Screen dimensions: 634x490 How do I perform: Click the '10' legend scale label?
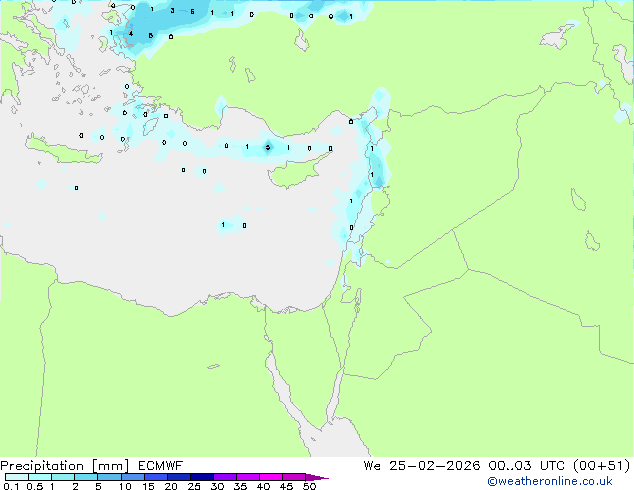pos(125,486)
